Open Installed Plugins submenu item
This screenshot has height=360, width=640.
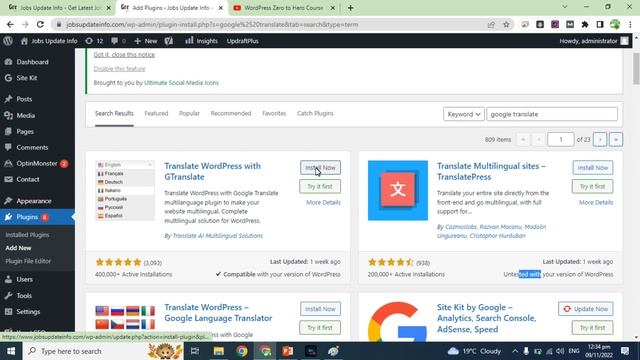(x=27, y=235)
